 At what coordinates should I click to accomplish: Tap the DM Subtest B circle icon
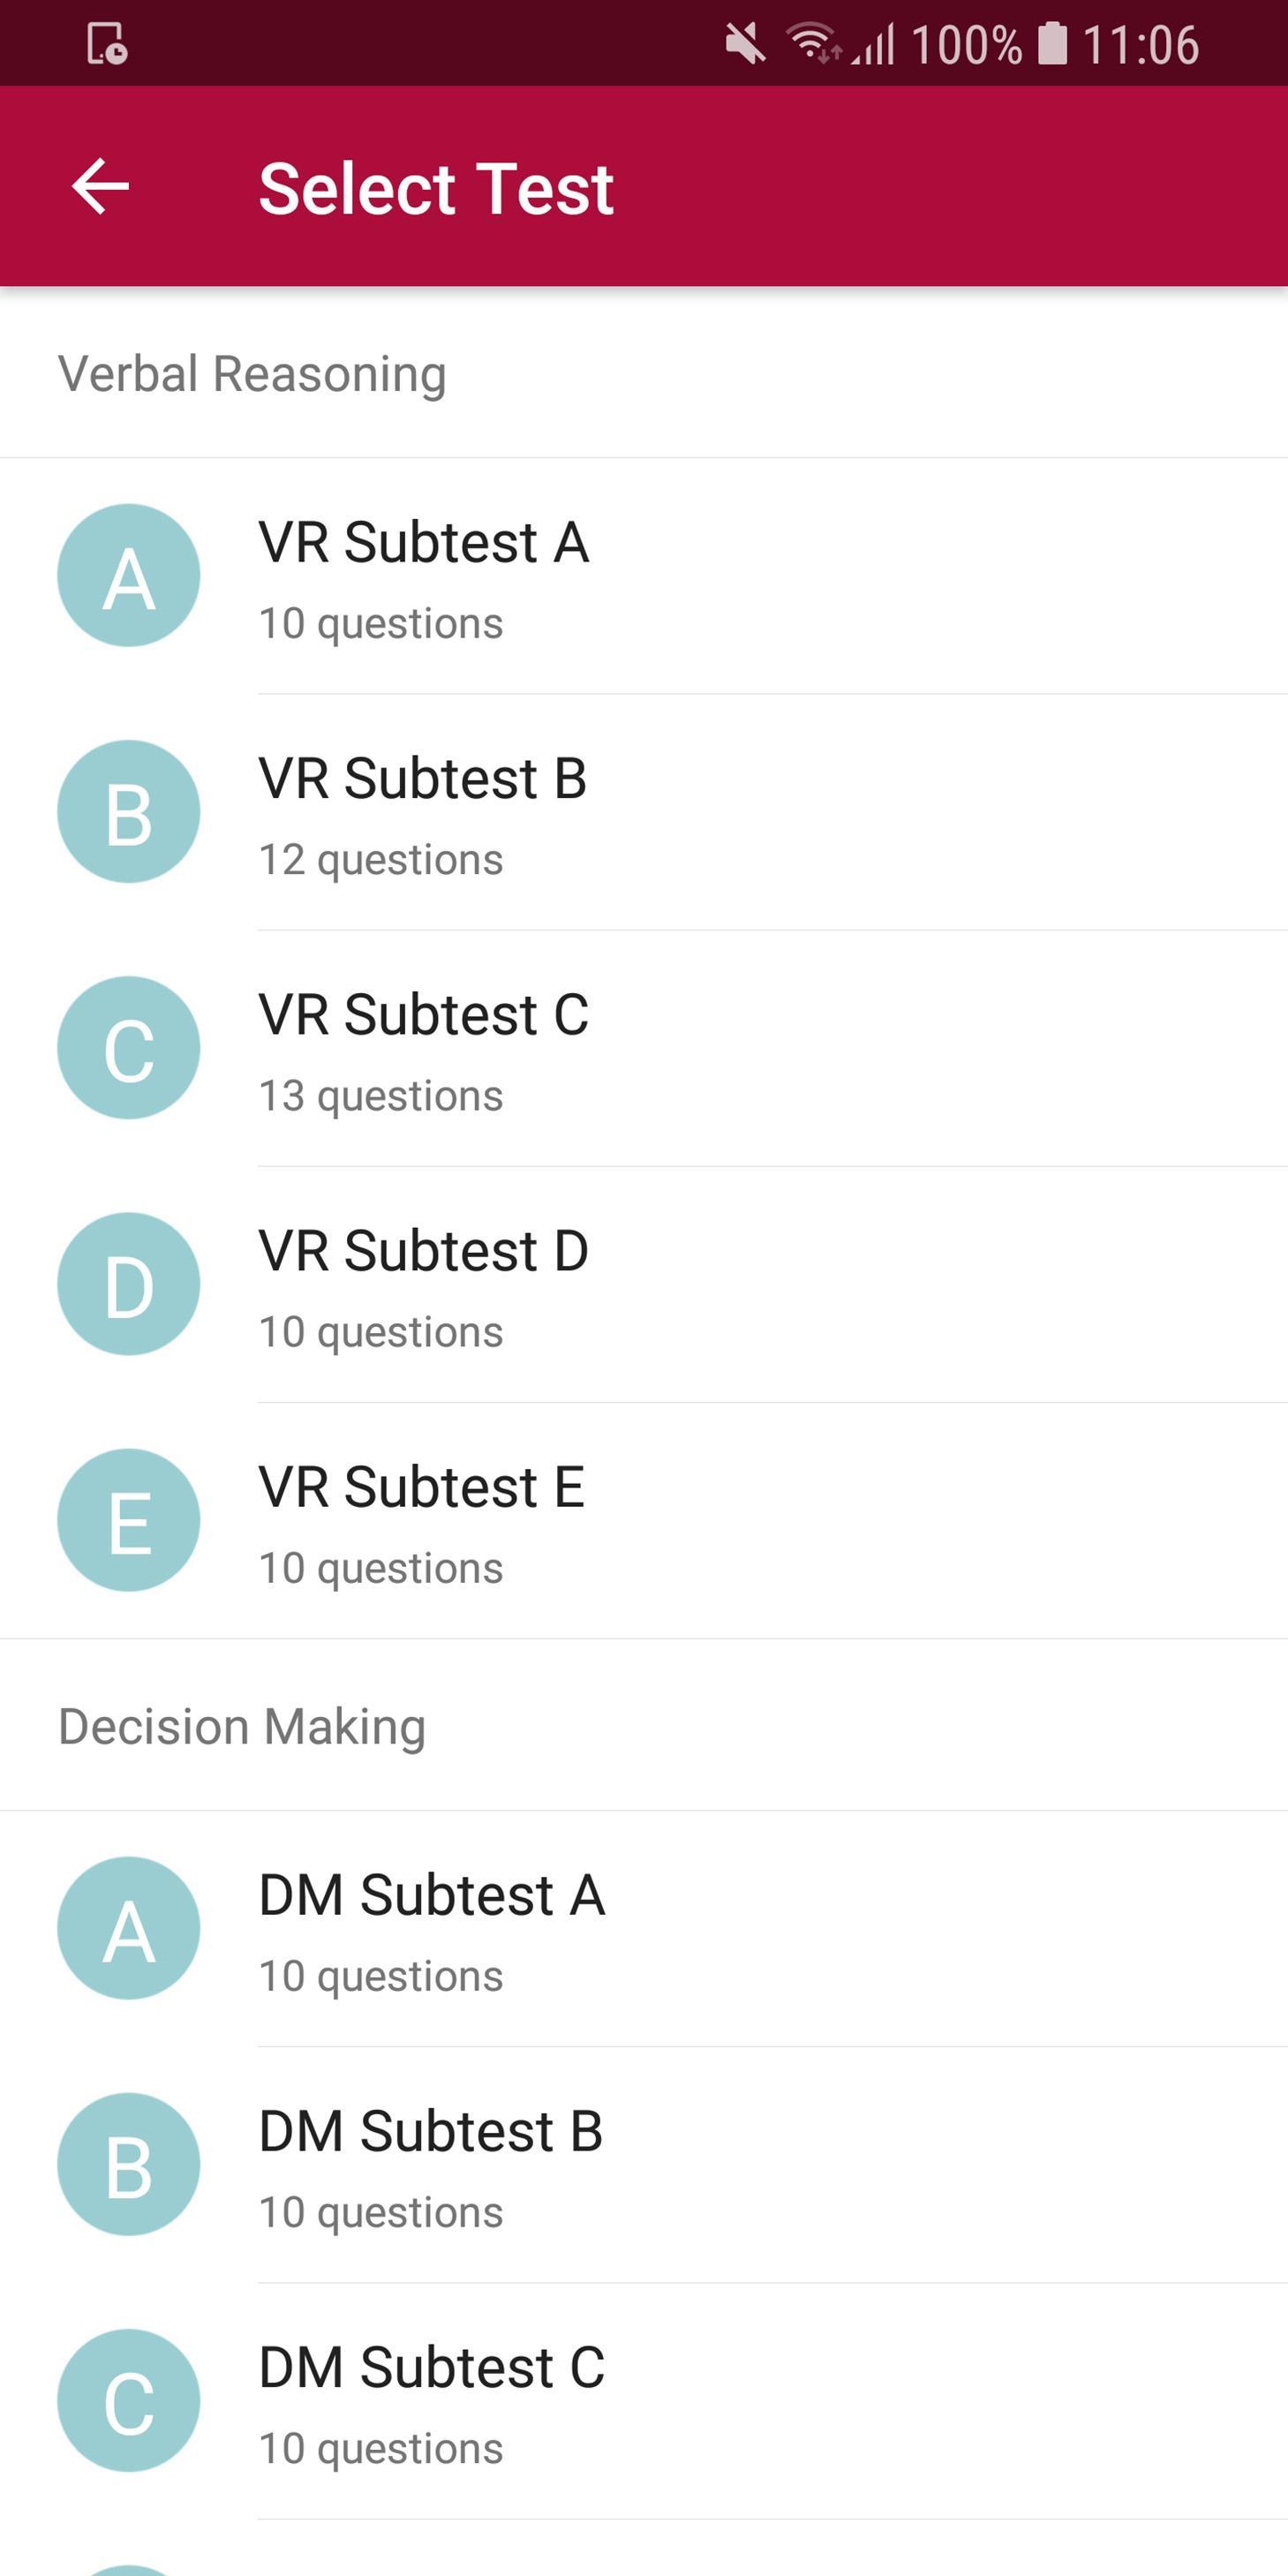(129, 2163)
